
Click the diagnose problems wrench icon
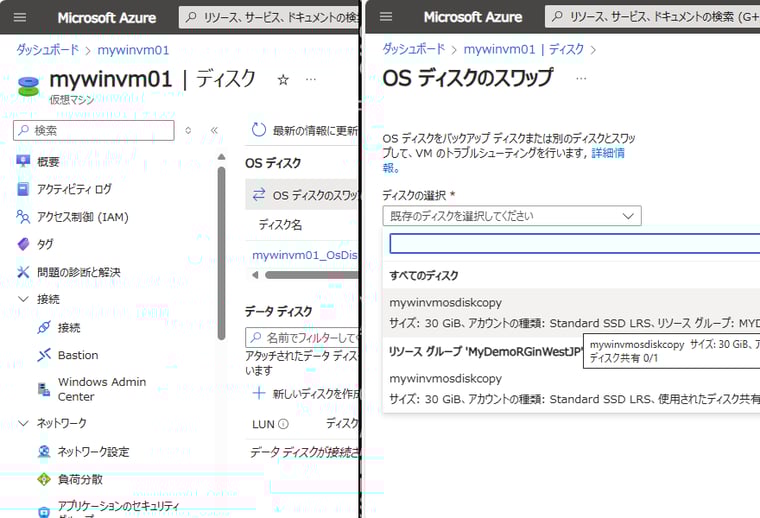tap(23, 272)
